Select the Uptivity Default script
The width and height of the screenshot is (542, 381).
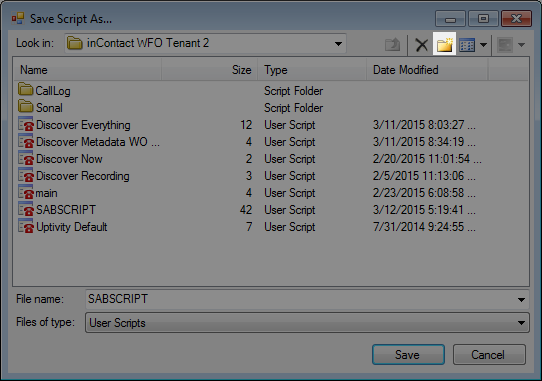click(63, 227)
